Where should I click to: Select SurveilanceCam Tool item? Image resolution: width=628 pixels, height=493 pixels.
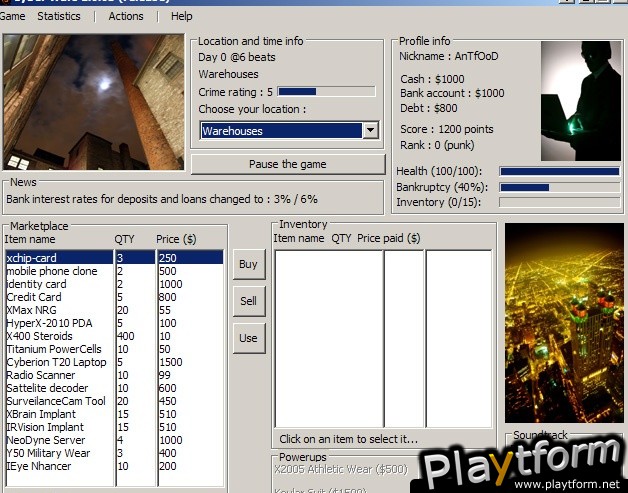(59, 401)
